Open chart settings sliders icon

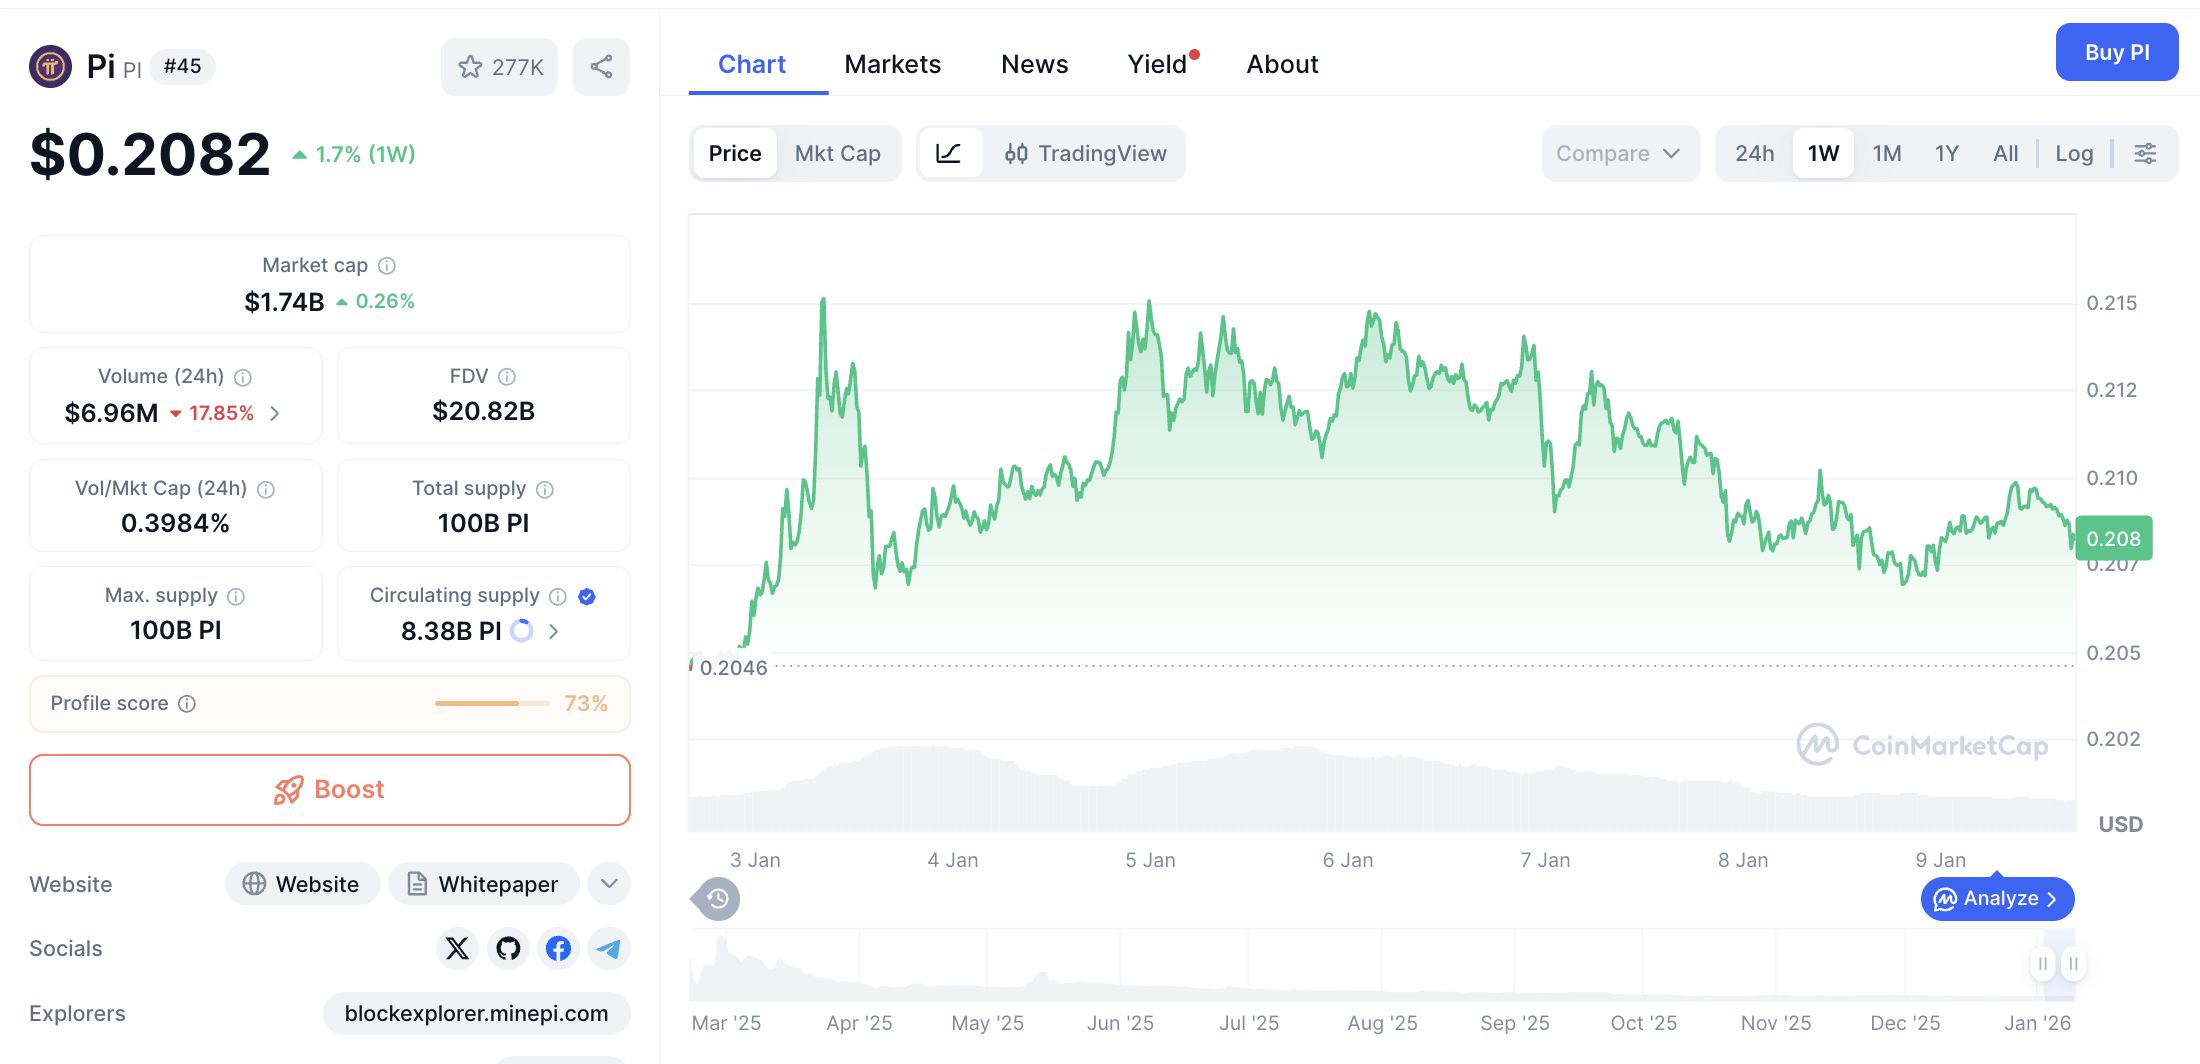[2145, 153]
